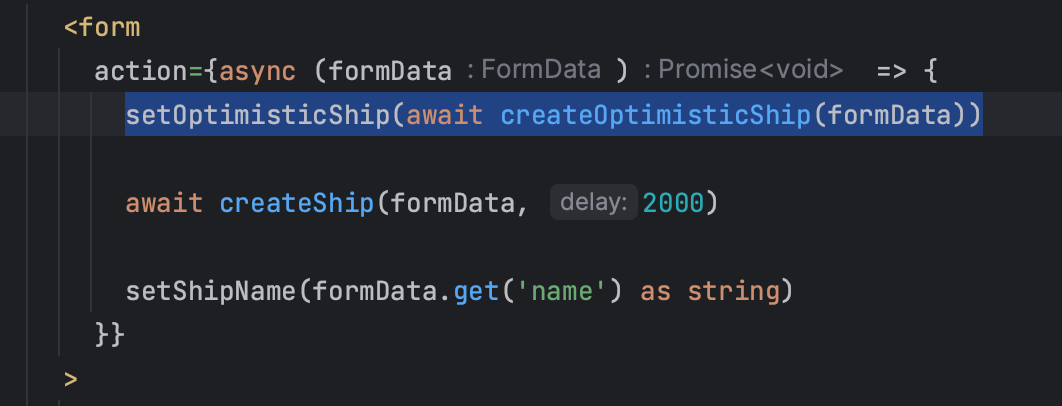
Task: Click the await keyword before createOptimisticShip
Action: [x=444, y=115]
